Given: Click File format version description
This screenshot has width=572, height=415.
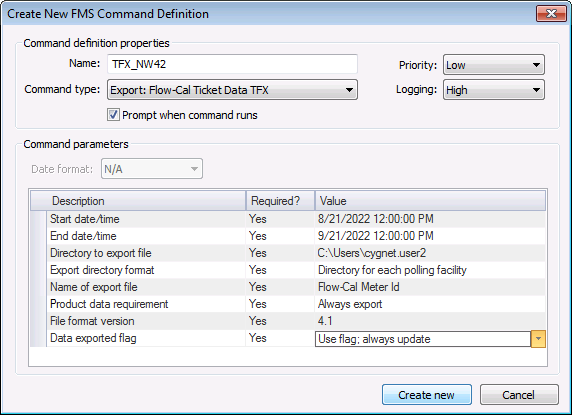Looking at the screenshot, I should (x=92, y=321).
